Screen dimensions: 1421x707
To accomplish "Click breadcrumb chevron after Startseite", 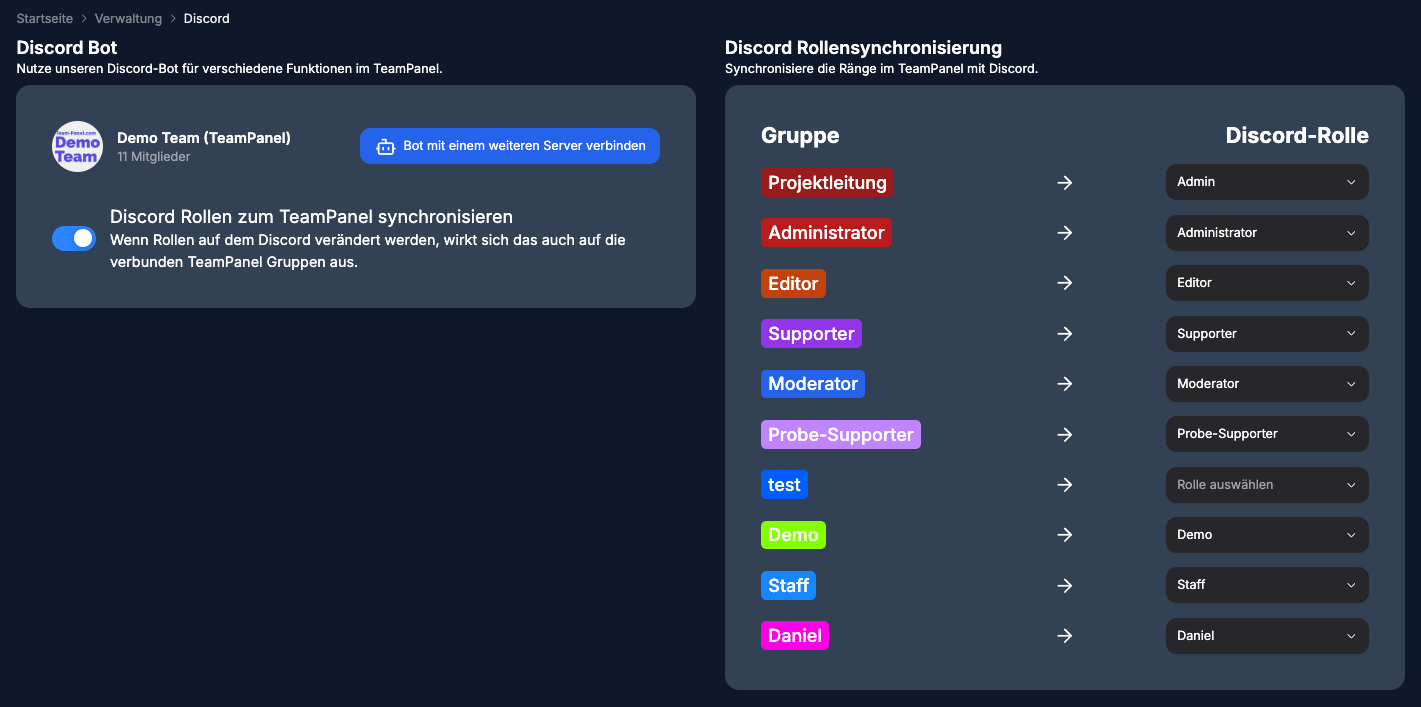I will click(x=84, y=19).
